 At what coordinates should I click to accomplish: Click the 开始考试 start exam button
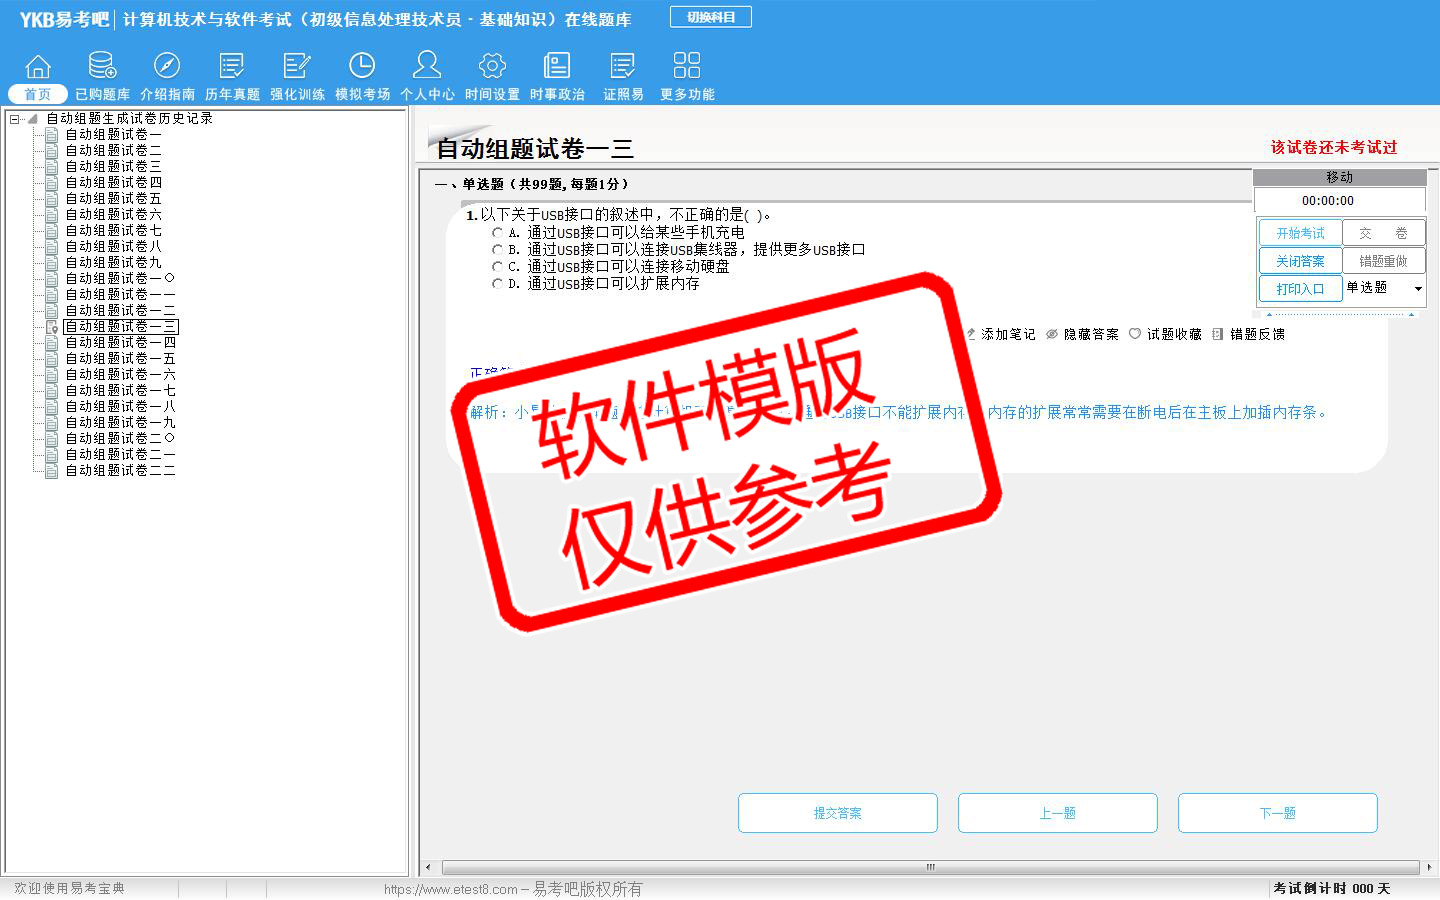point(1300,233)
